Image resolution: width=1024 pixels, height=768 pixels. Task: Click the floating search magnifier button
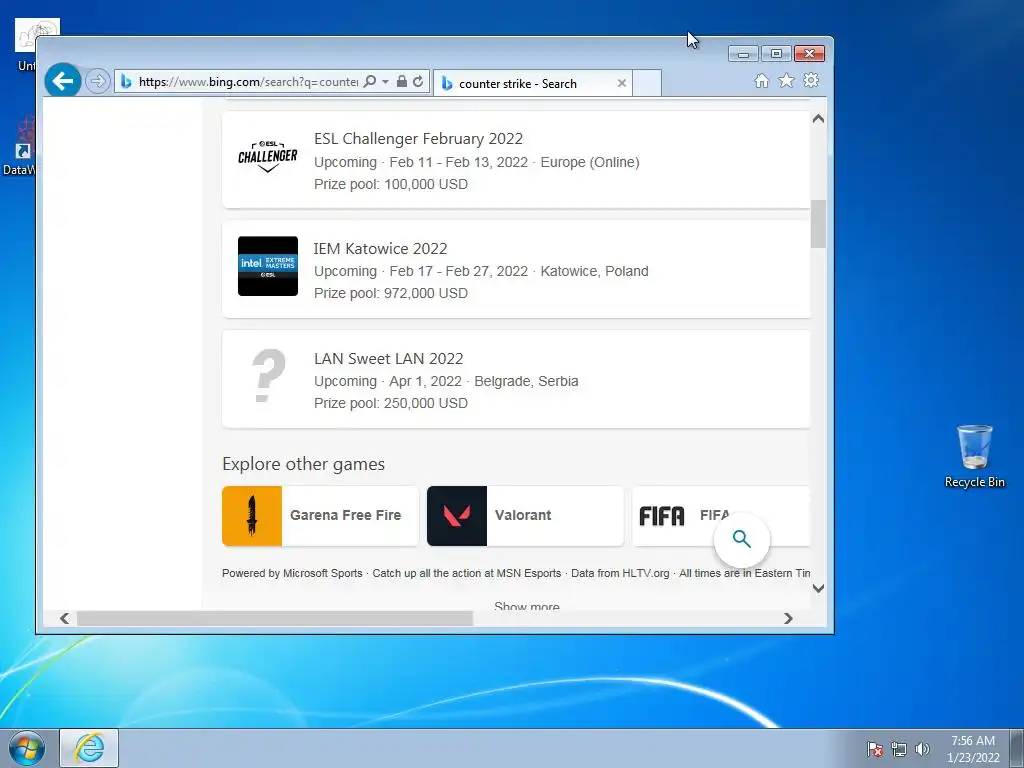tap(742, 539)
